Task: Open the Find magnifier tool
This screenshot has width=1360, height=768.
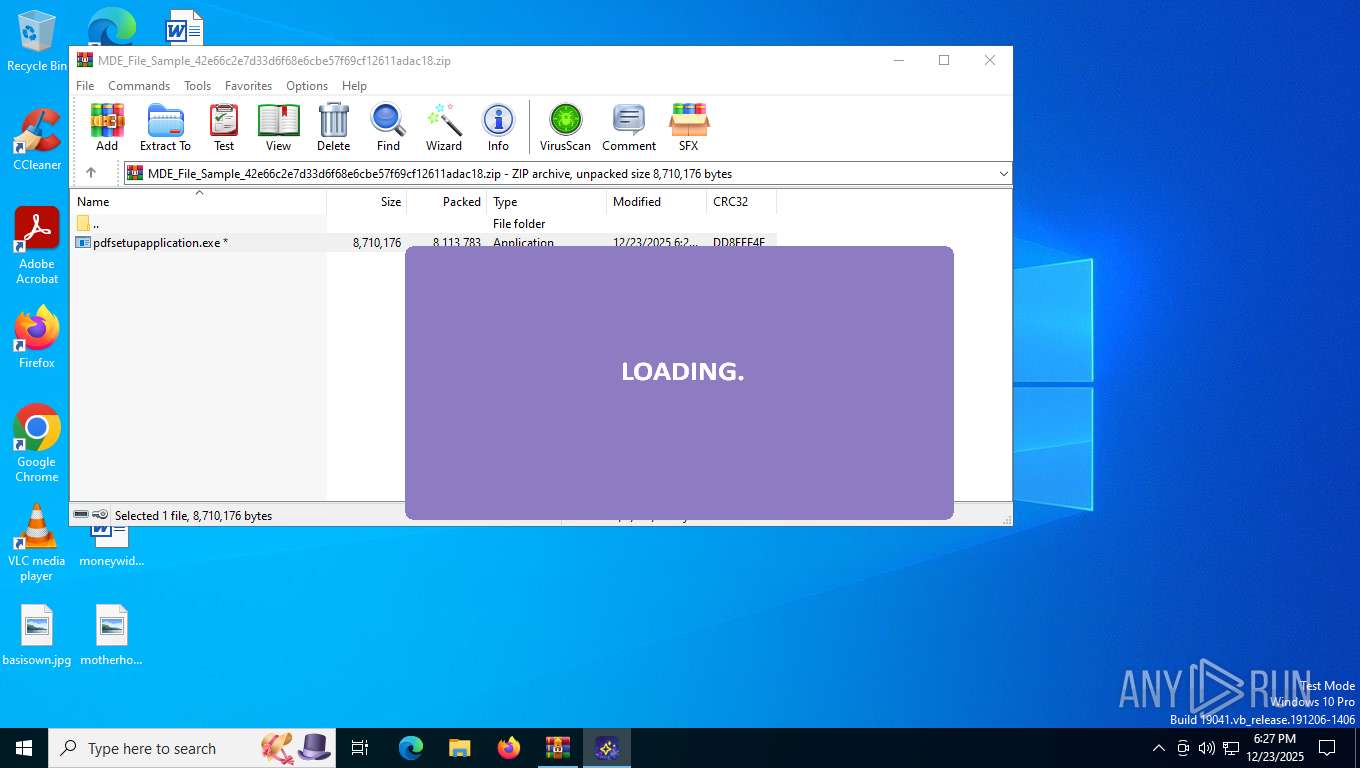Action: click(x=388, y=127)
